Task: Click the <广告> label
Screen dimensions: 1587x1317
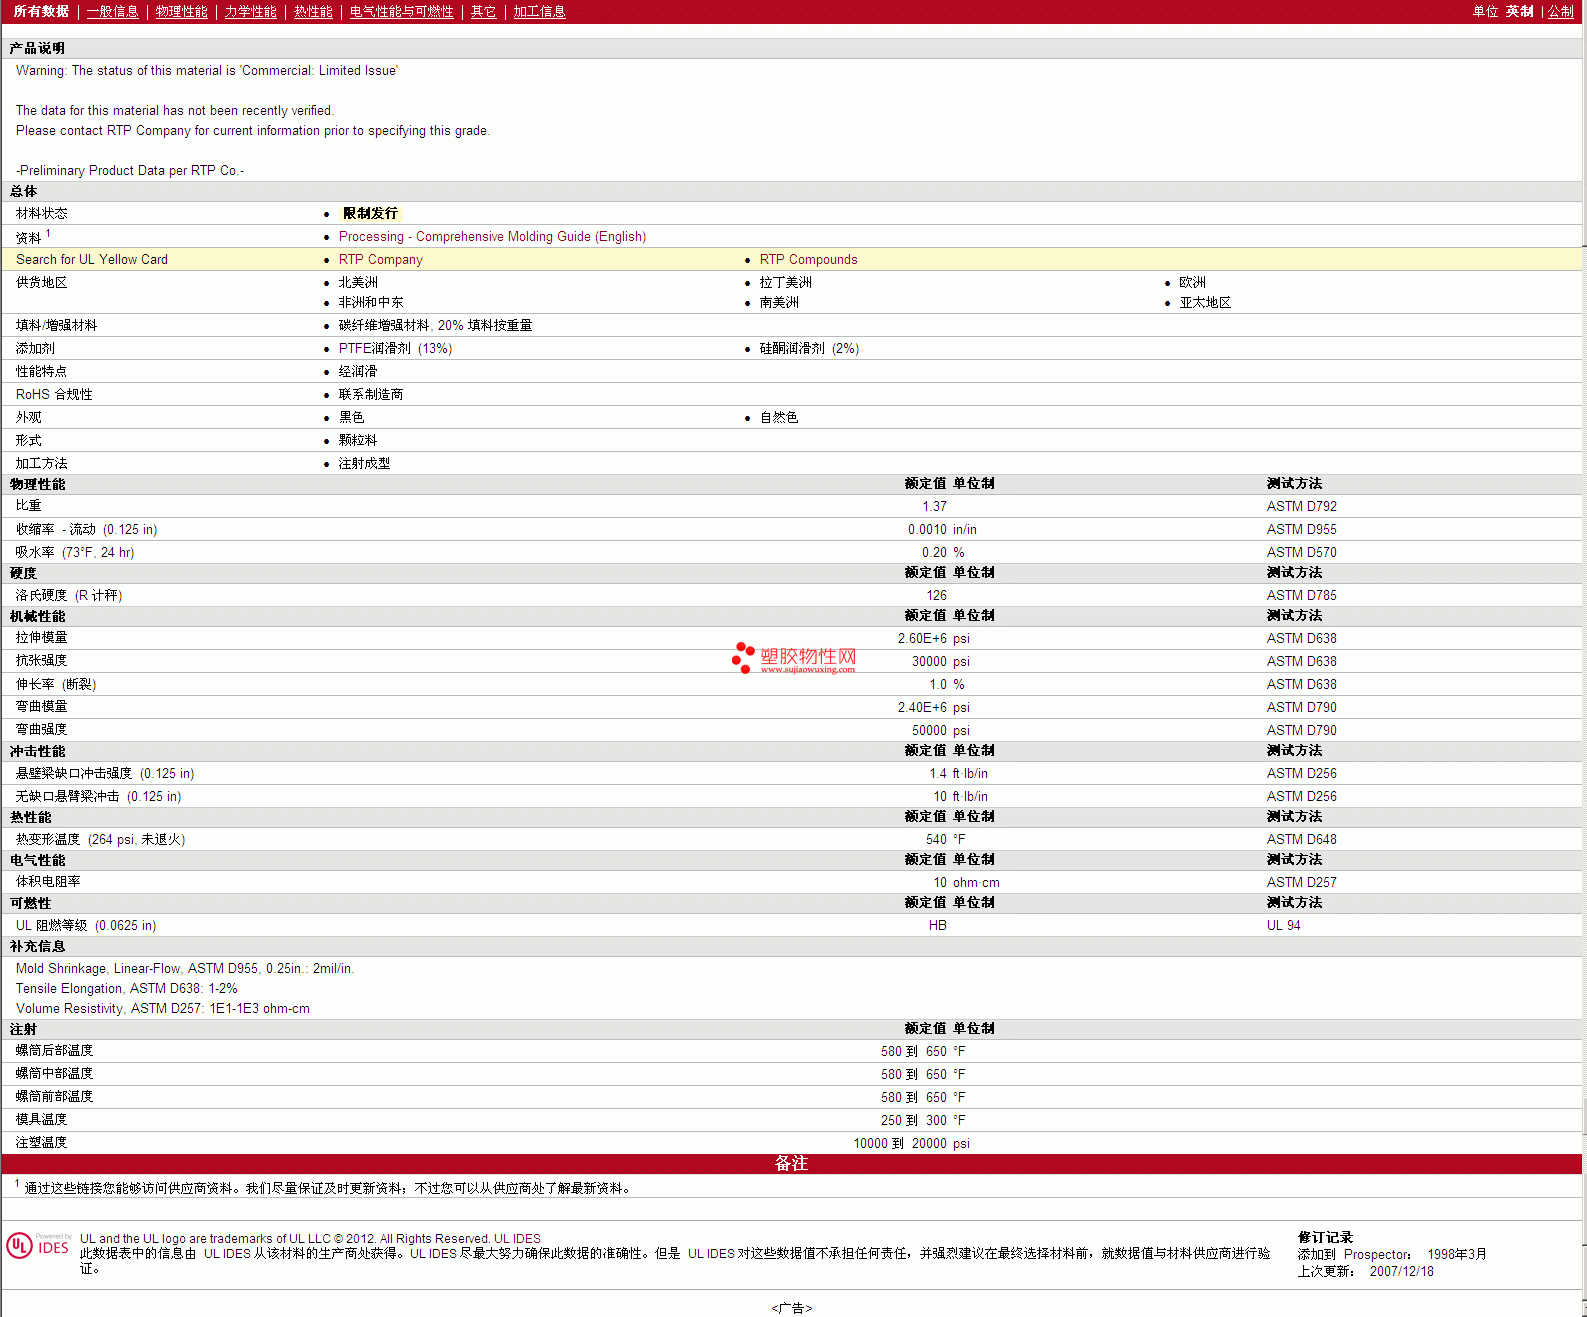Action: (x=791, y=1308)
